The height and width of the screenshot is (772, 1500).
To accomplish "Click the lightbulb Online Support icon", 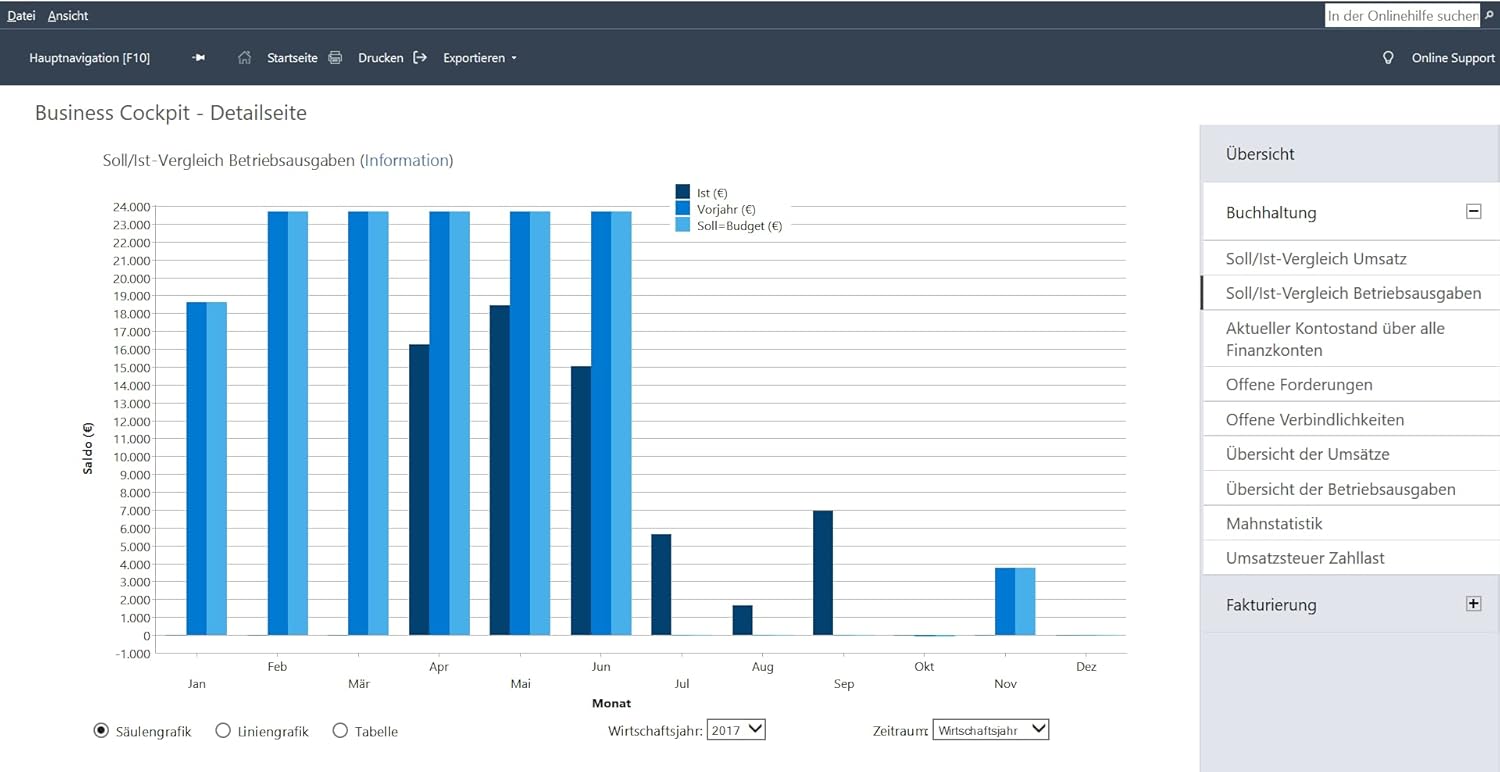I will pyautogui.click(x=1388, y=58).
